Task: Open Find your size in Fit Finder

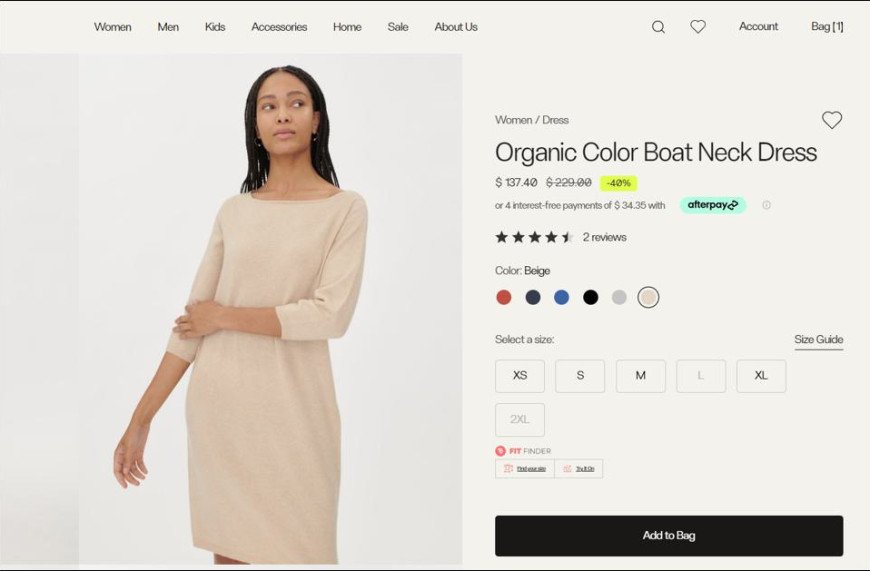Action: 525,469
